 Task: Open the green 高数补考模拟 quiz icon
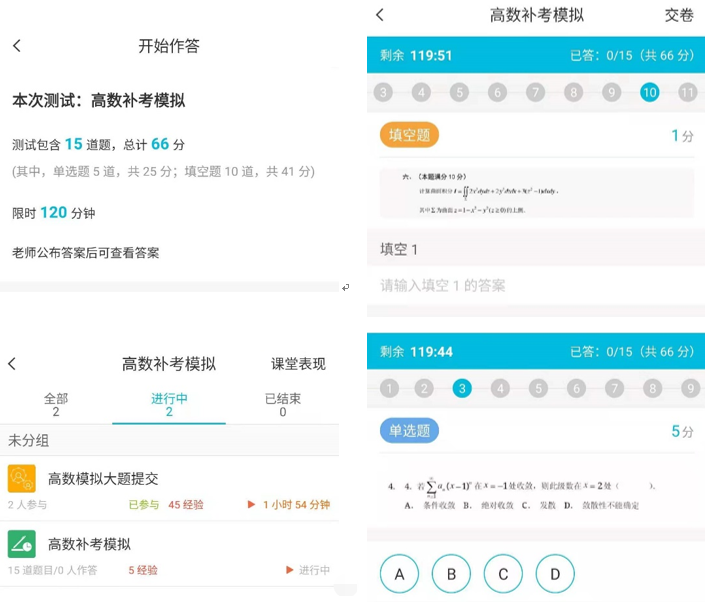[22, 544]
